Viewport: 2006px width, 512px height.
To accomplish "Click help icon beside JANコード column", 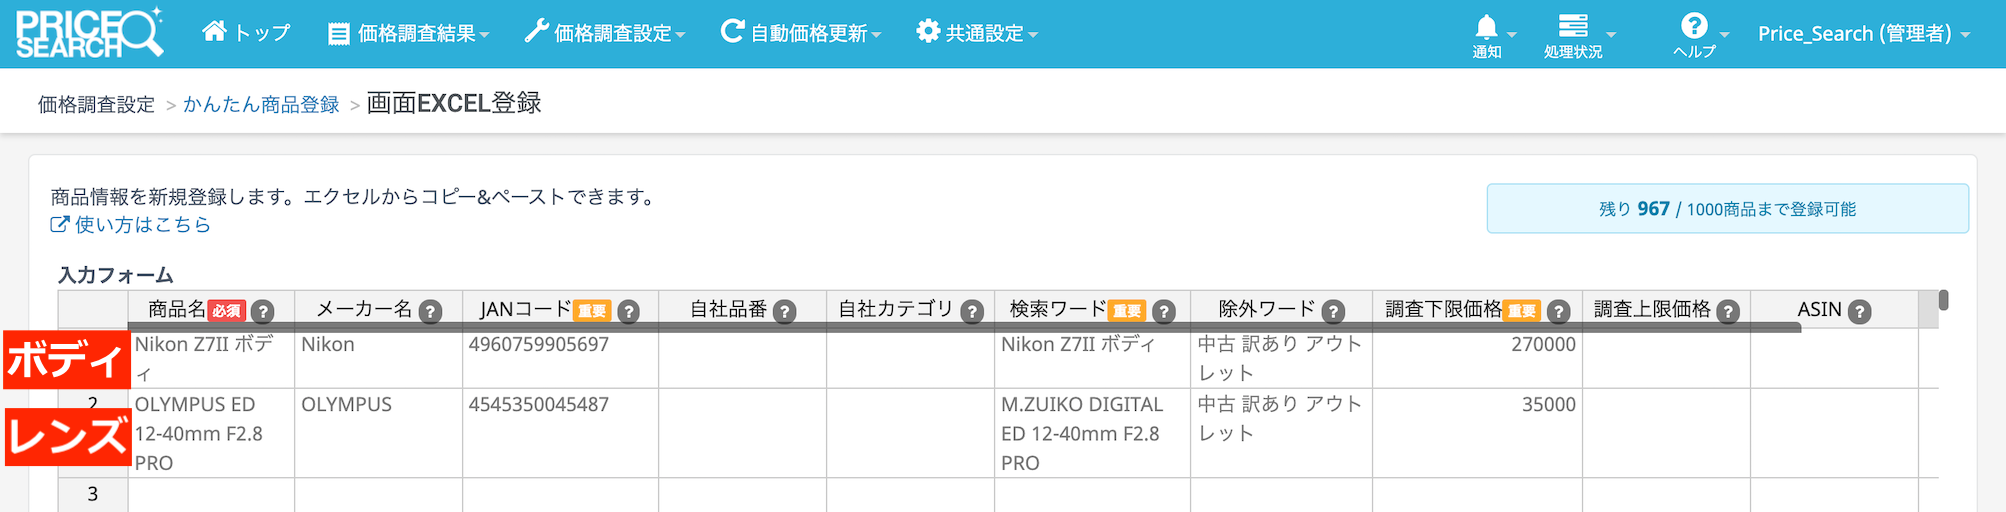I will (629, 312).
